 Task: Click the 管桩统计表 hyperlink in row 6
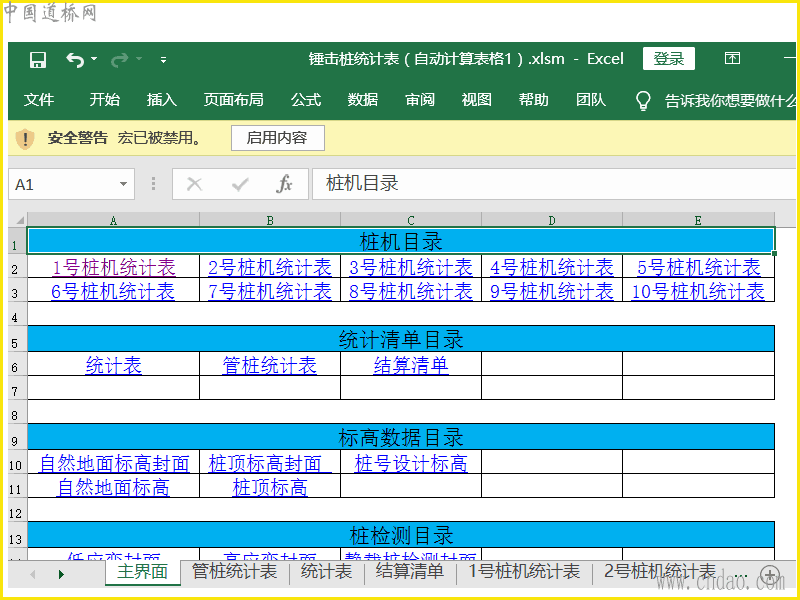coord(269,366)
